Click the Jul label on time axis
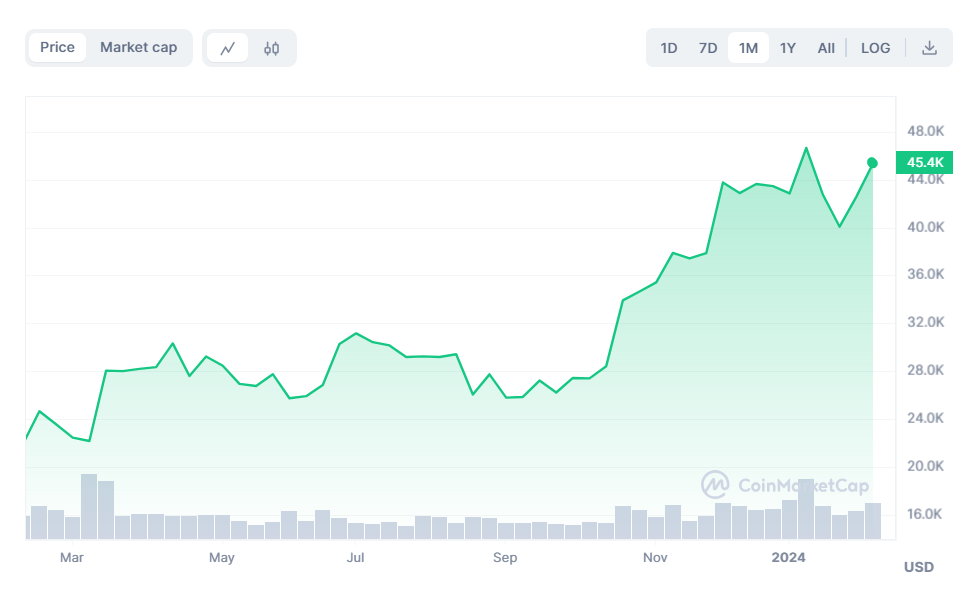The height and width of the screenshot is (595, 971). (x=355, y=557)
